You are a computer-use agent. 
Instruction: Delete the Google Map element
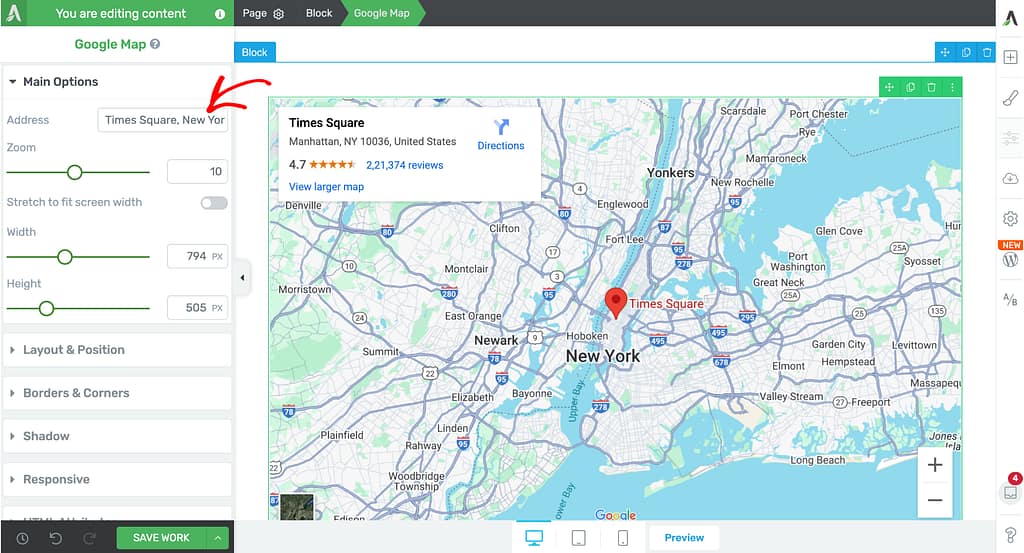coord(932,87)
